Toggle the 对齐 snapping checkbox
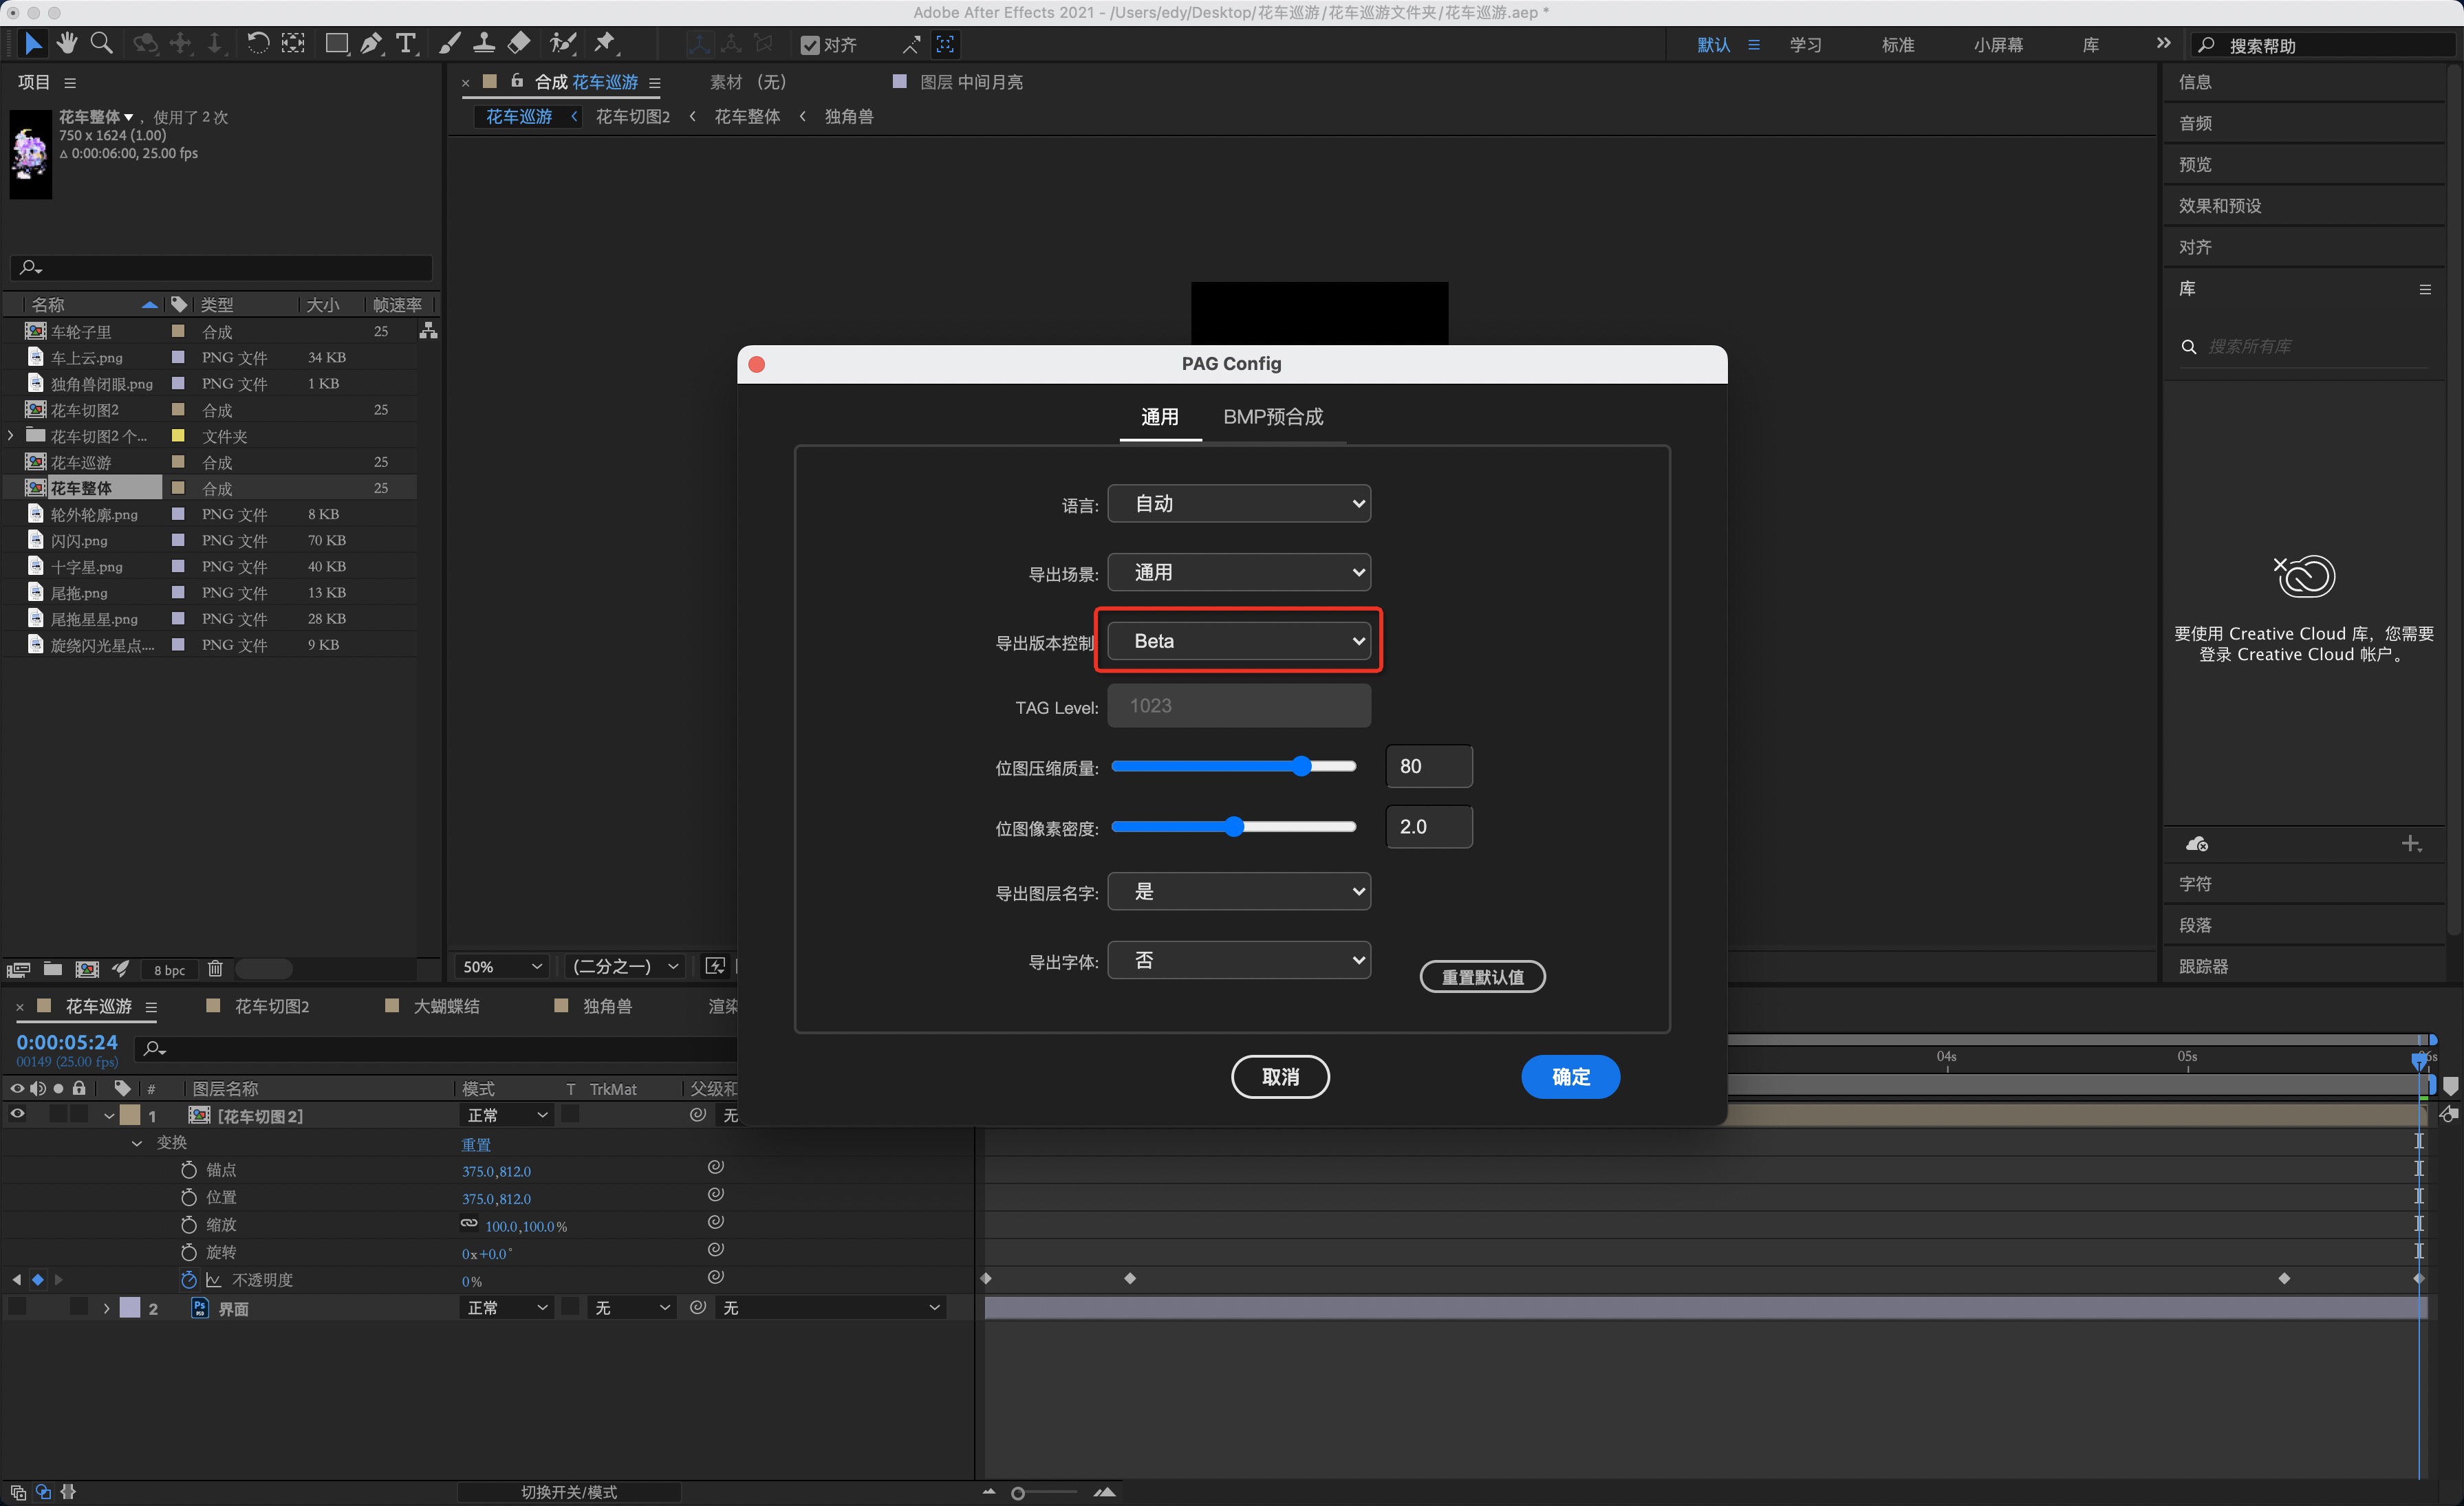Image resolution: width=2464 pixels, height=1506 pixels. [x=810, y=45]
